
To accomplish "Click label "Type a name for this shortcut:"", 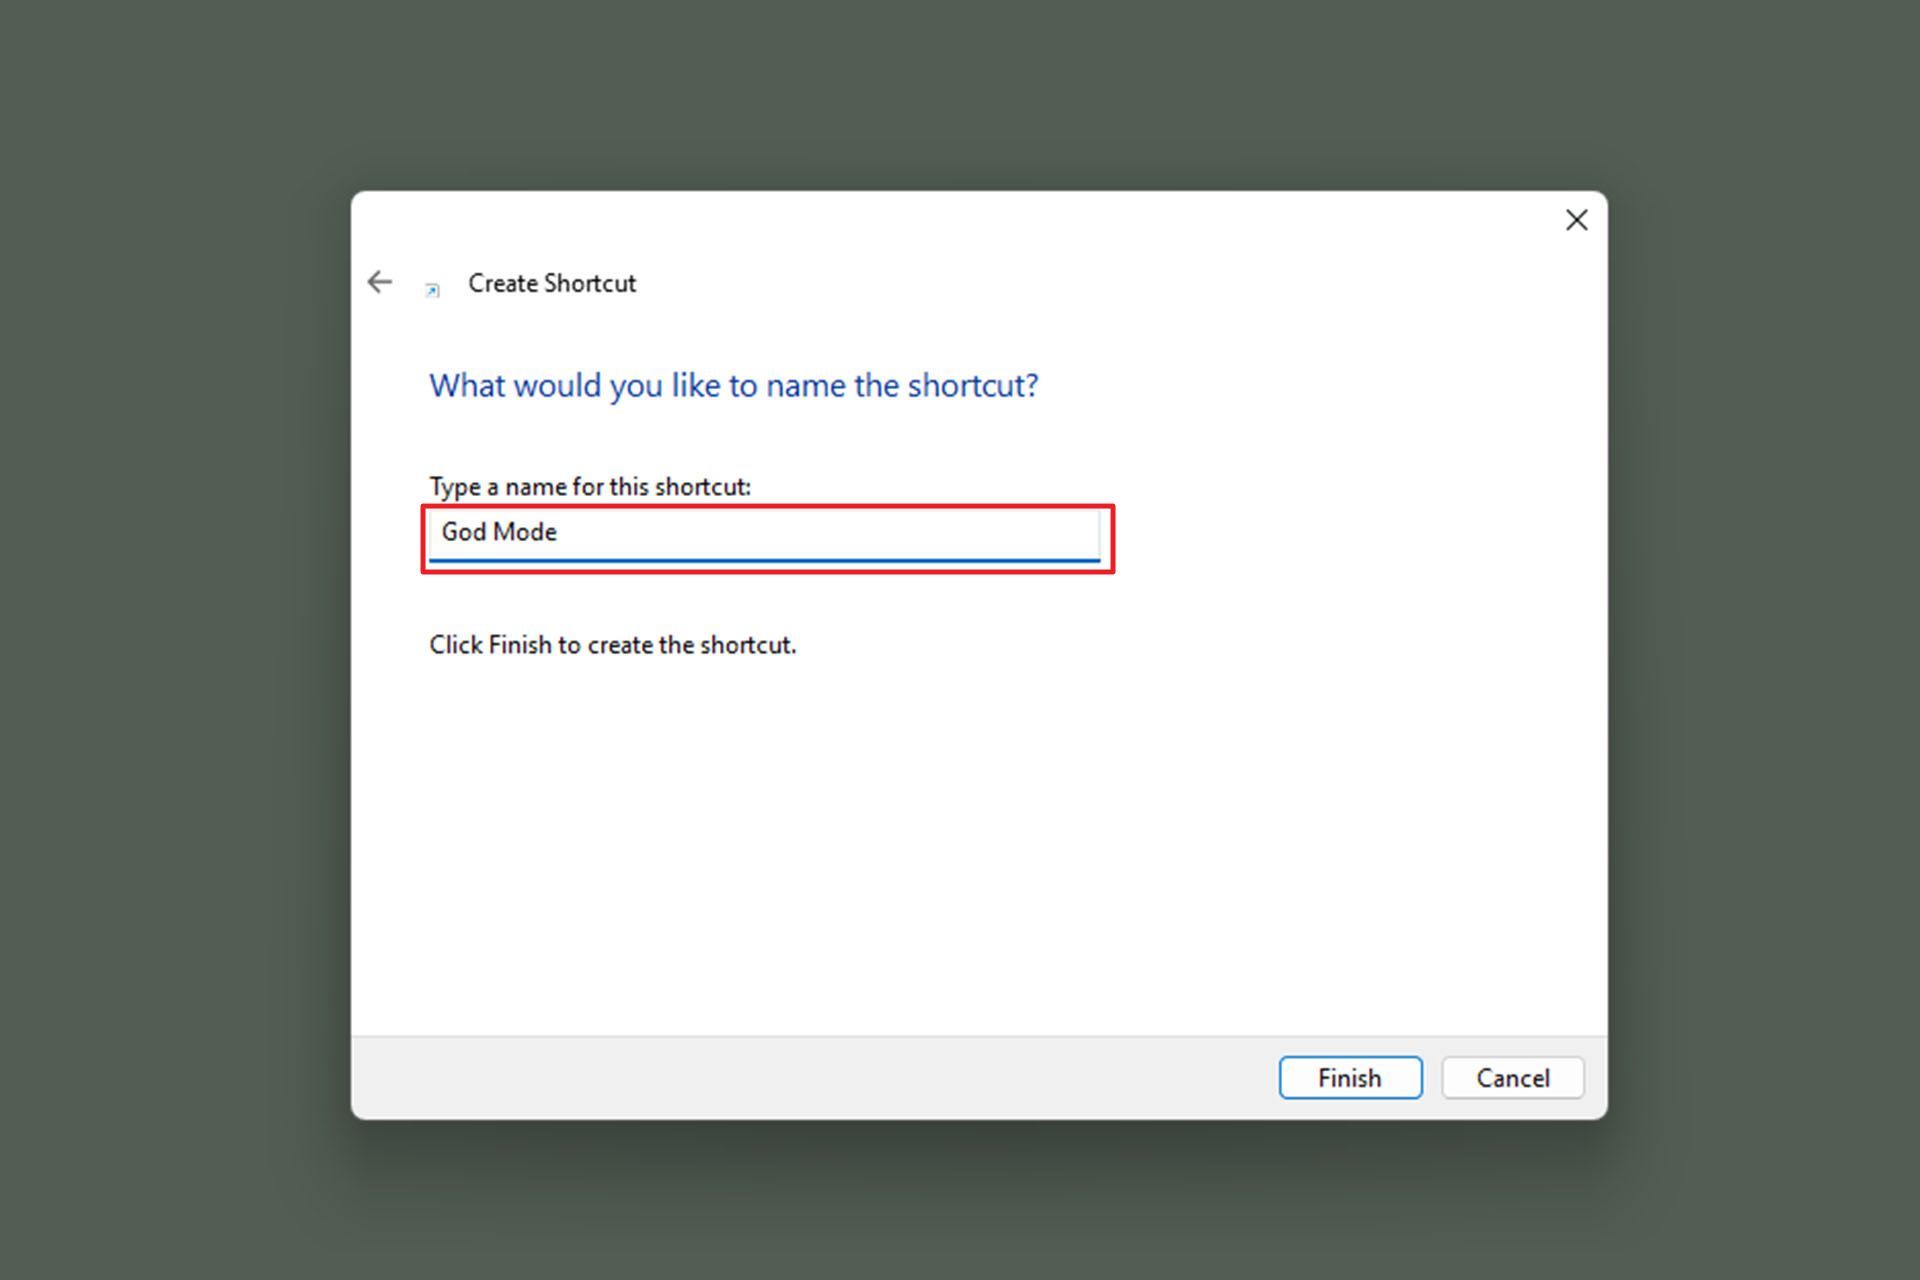I will point(589,487).
